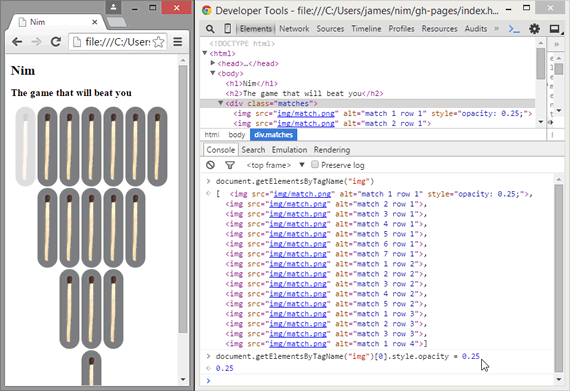Click the Inspect element magnifier icon
Viewport: 570px width, 391px height.
pyautogui.click(x=210, y=29)
